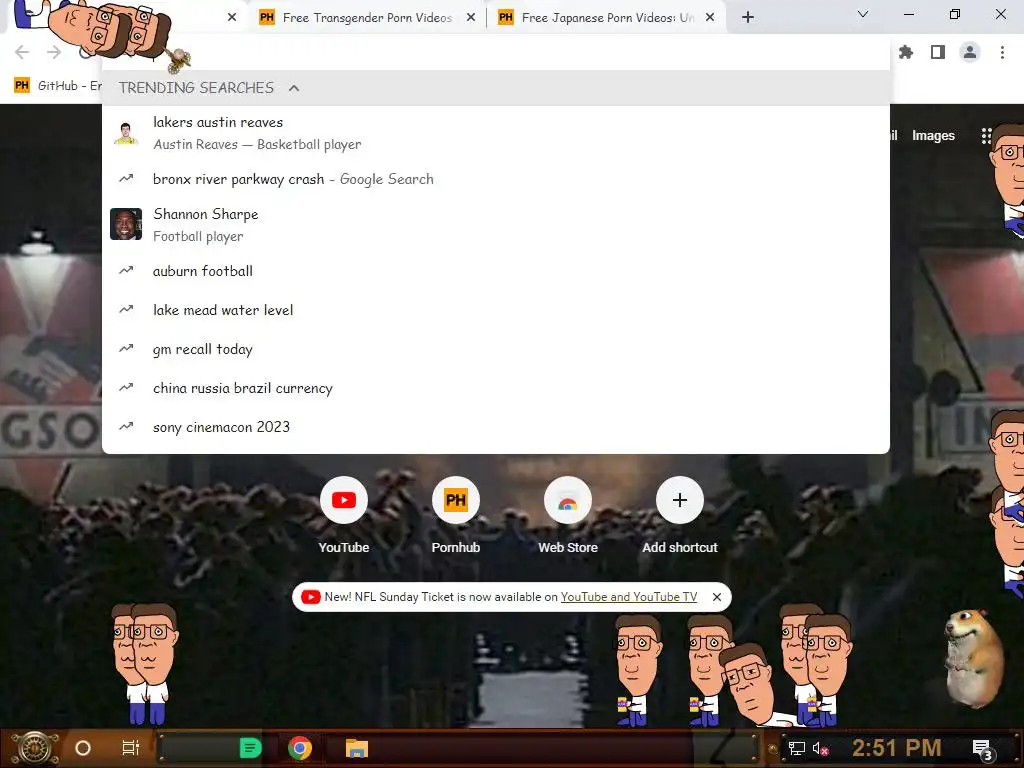The image size is (1024, 768).
Task: Click trending arrow icon beside gm recall
Action: pyautogui.click(x=126, y=348)
